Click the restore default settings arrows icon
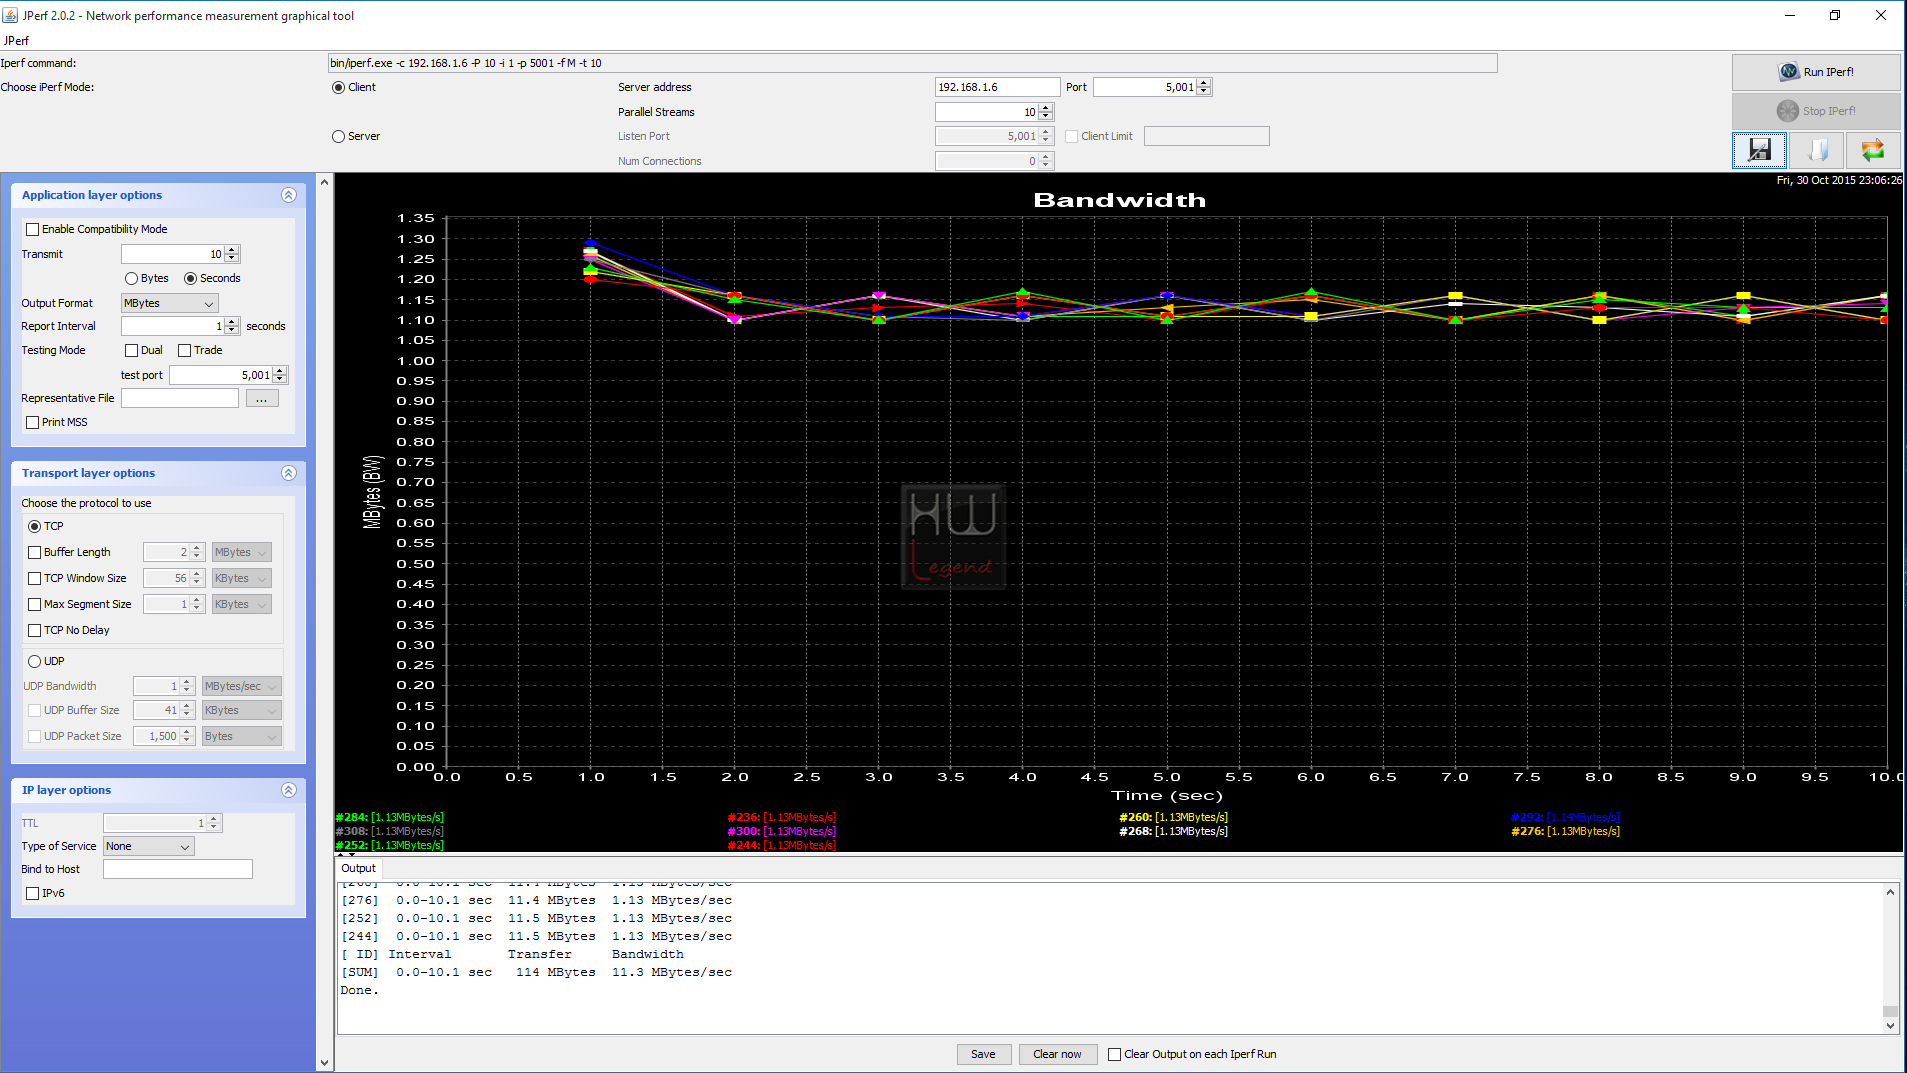Viewport: 1907px width, 1073px height. [1873, 150]
